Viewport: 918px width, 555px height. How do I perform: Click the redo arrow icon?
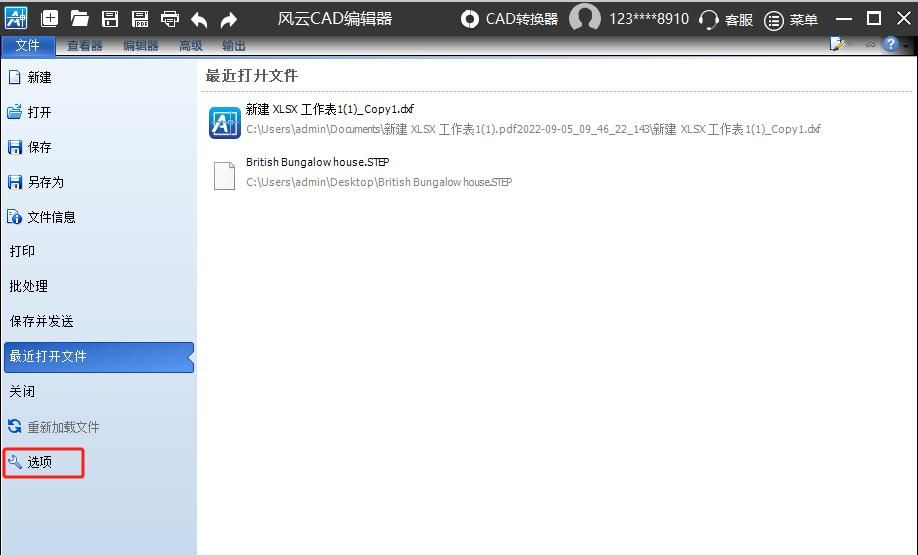(228, 20)
